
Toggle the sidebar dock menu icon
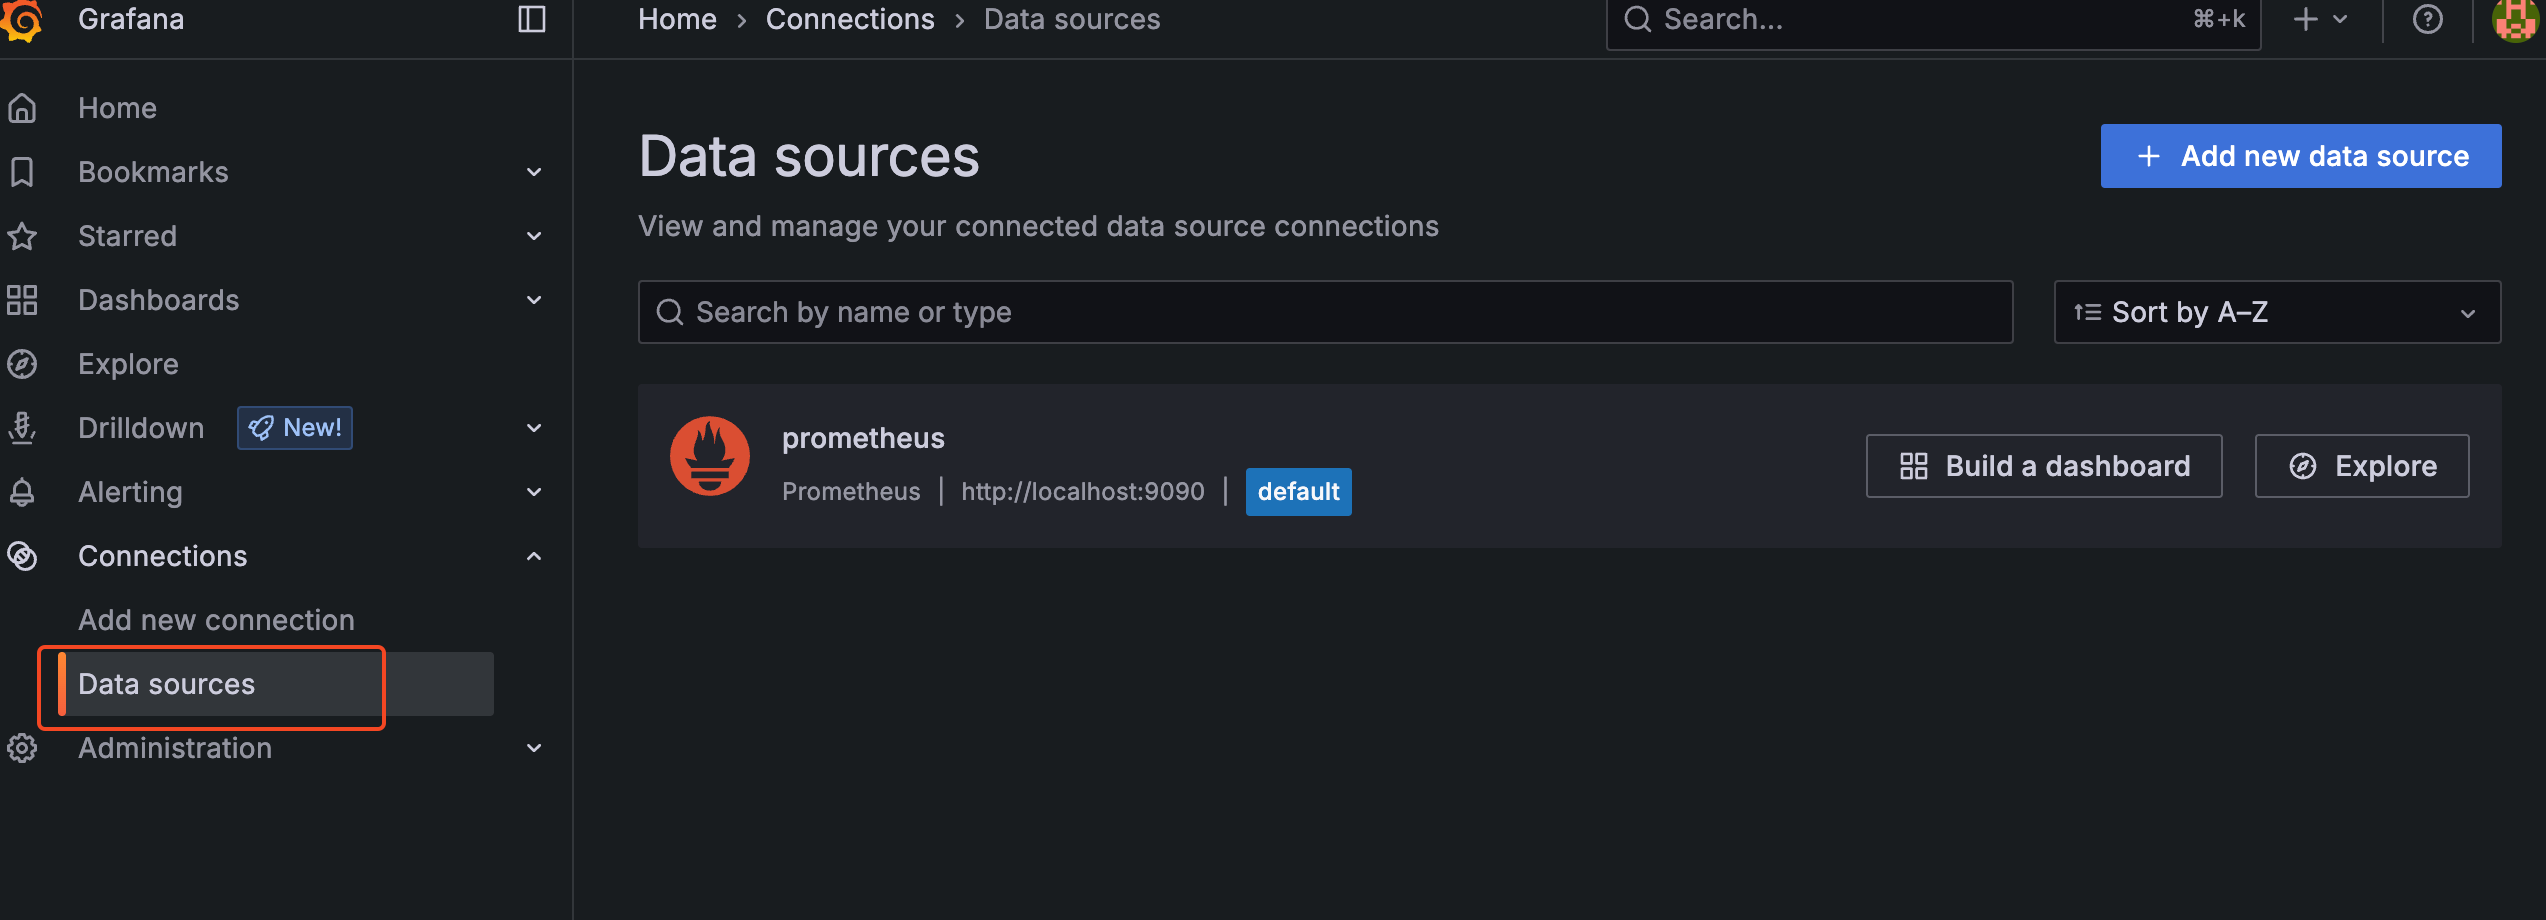coord(532,19)
